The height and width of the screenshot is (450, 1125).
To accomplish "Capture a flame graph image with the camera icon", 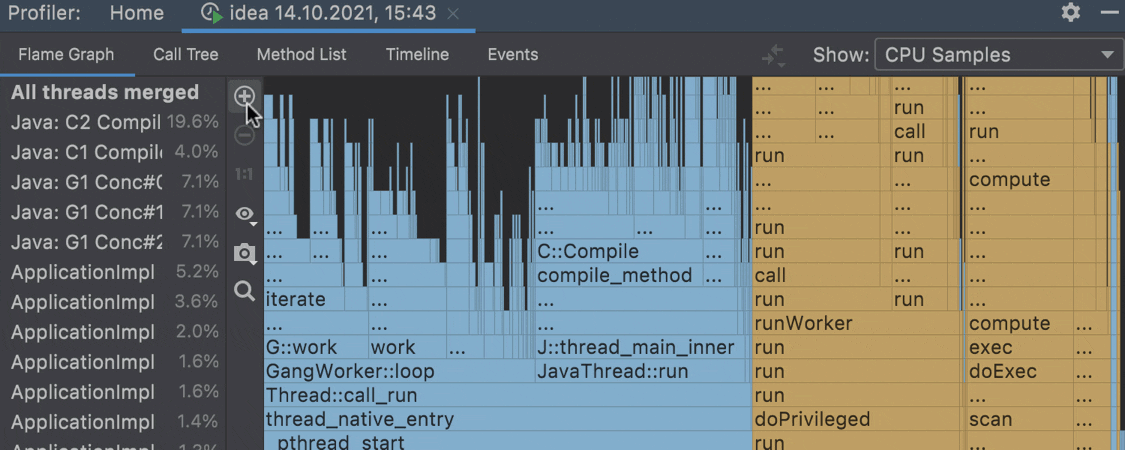I will 245,253.
